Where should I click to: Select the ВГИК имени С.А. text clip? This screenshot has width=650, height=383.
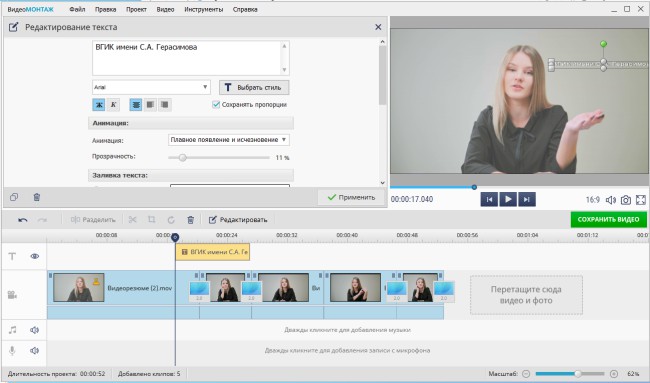213,252
